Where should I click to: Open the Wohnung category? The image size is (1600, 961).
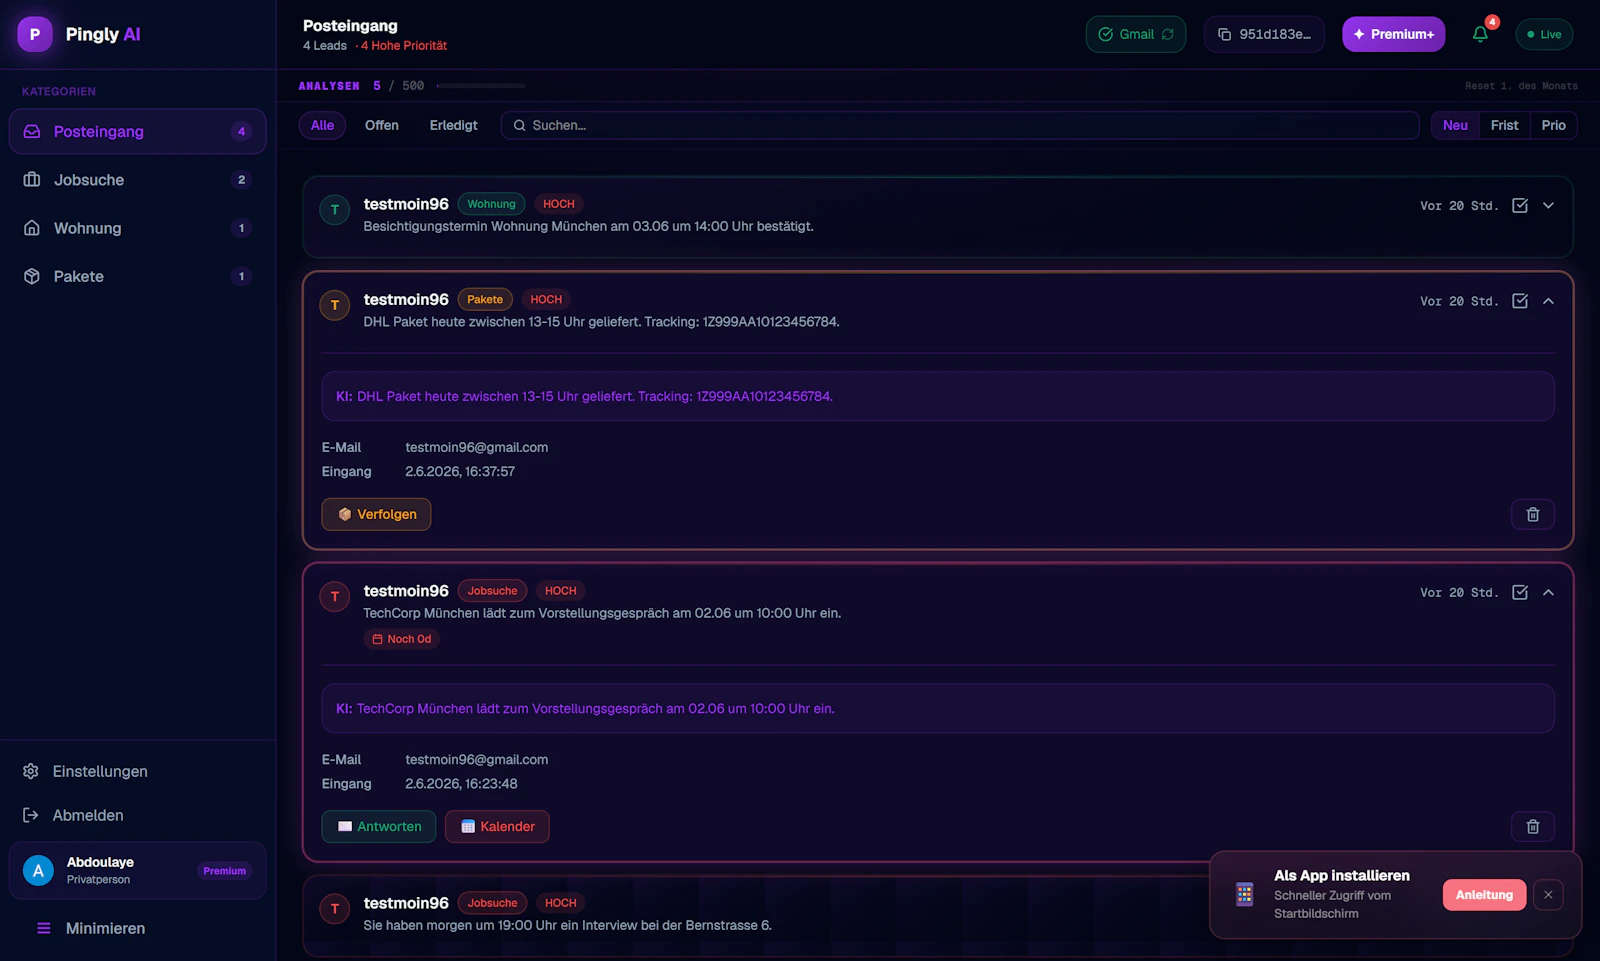click(137, 228)
